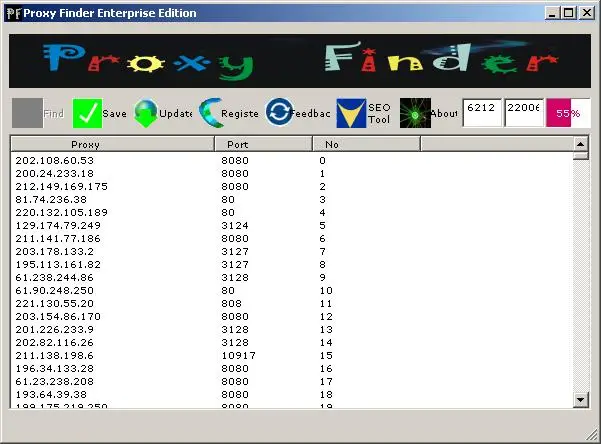Click the vertical scrollbar track
Image resolution: width=601 pixels, height=444 pixels.
(x=580, y=276)
